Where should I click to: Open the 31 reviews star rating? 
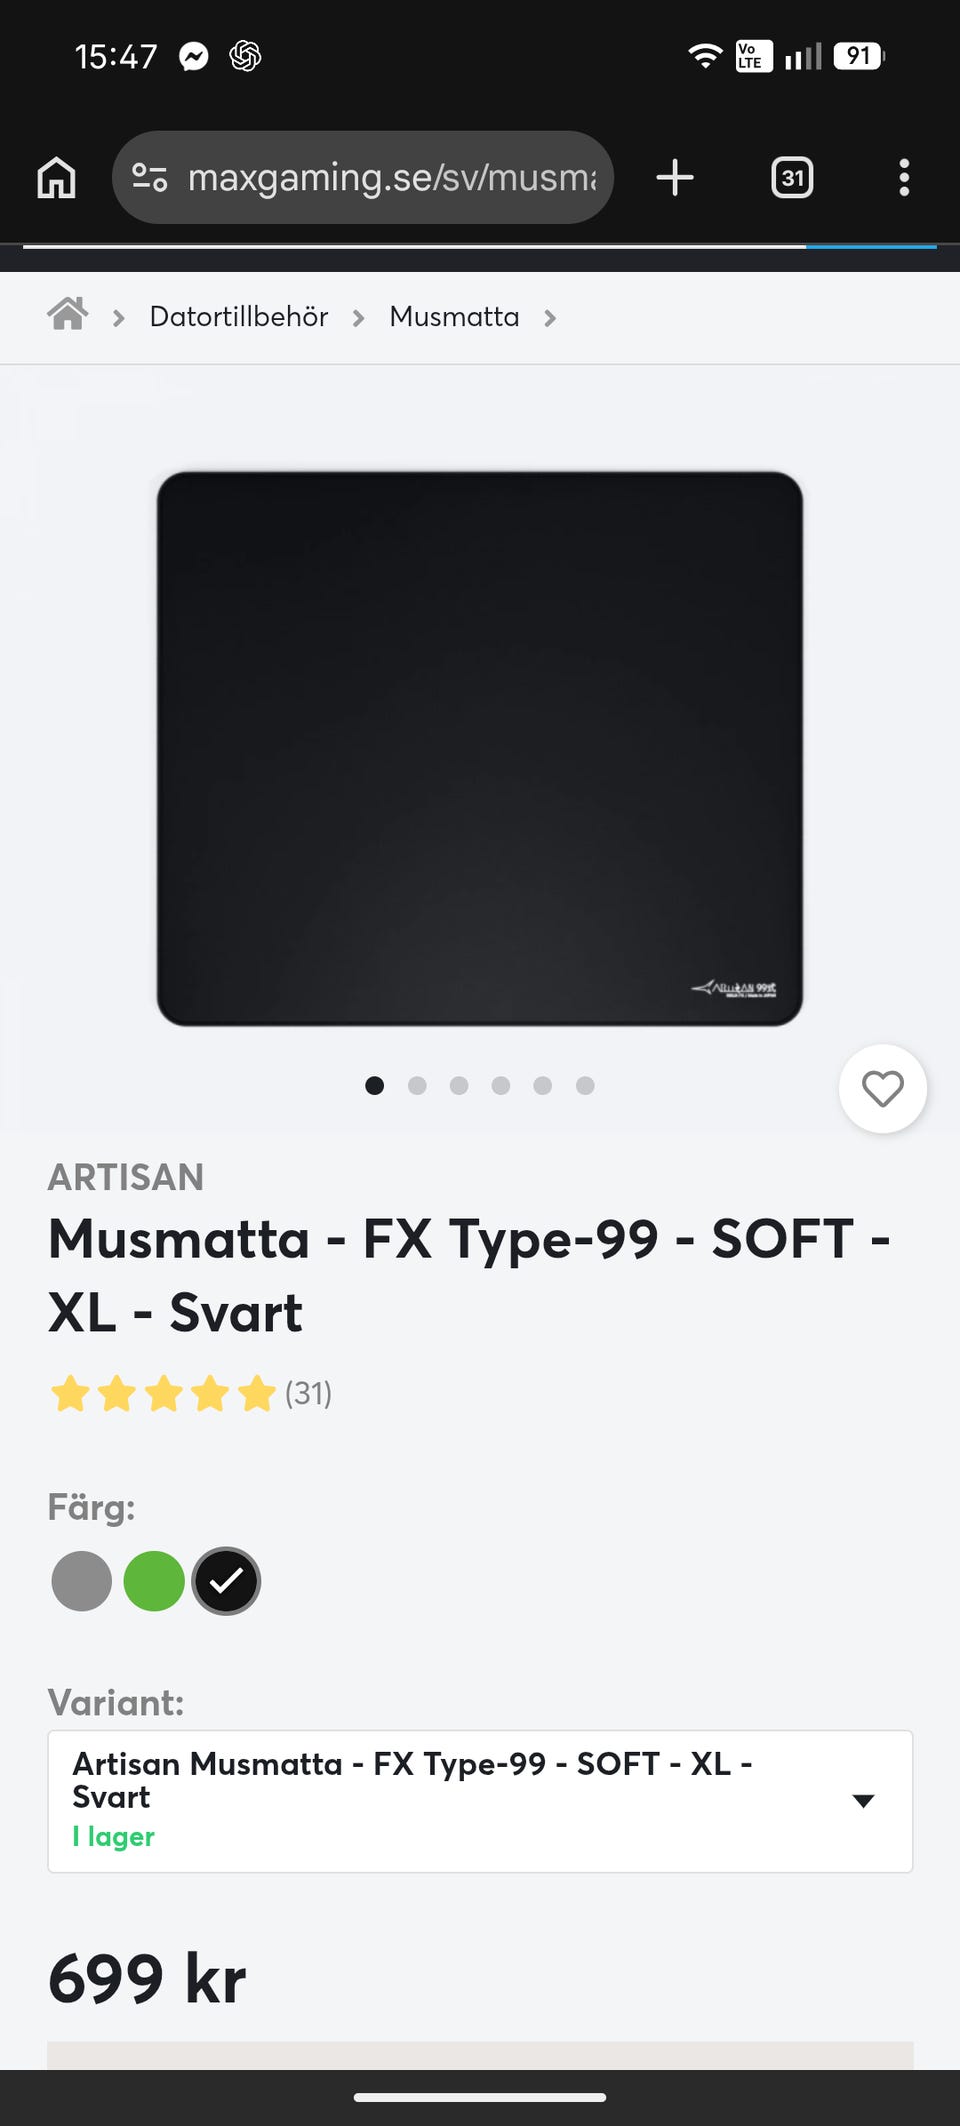(190, 1393)
